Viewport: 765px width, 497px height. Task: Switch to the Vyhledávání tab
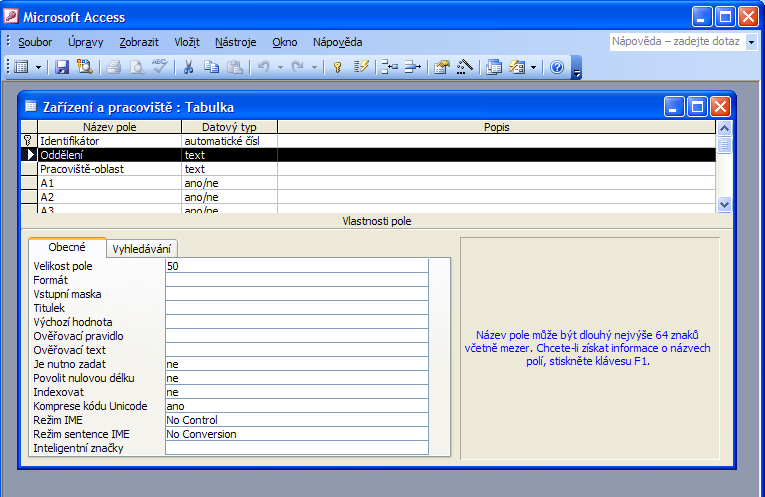(x=141, y=249)
